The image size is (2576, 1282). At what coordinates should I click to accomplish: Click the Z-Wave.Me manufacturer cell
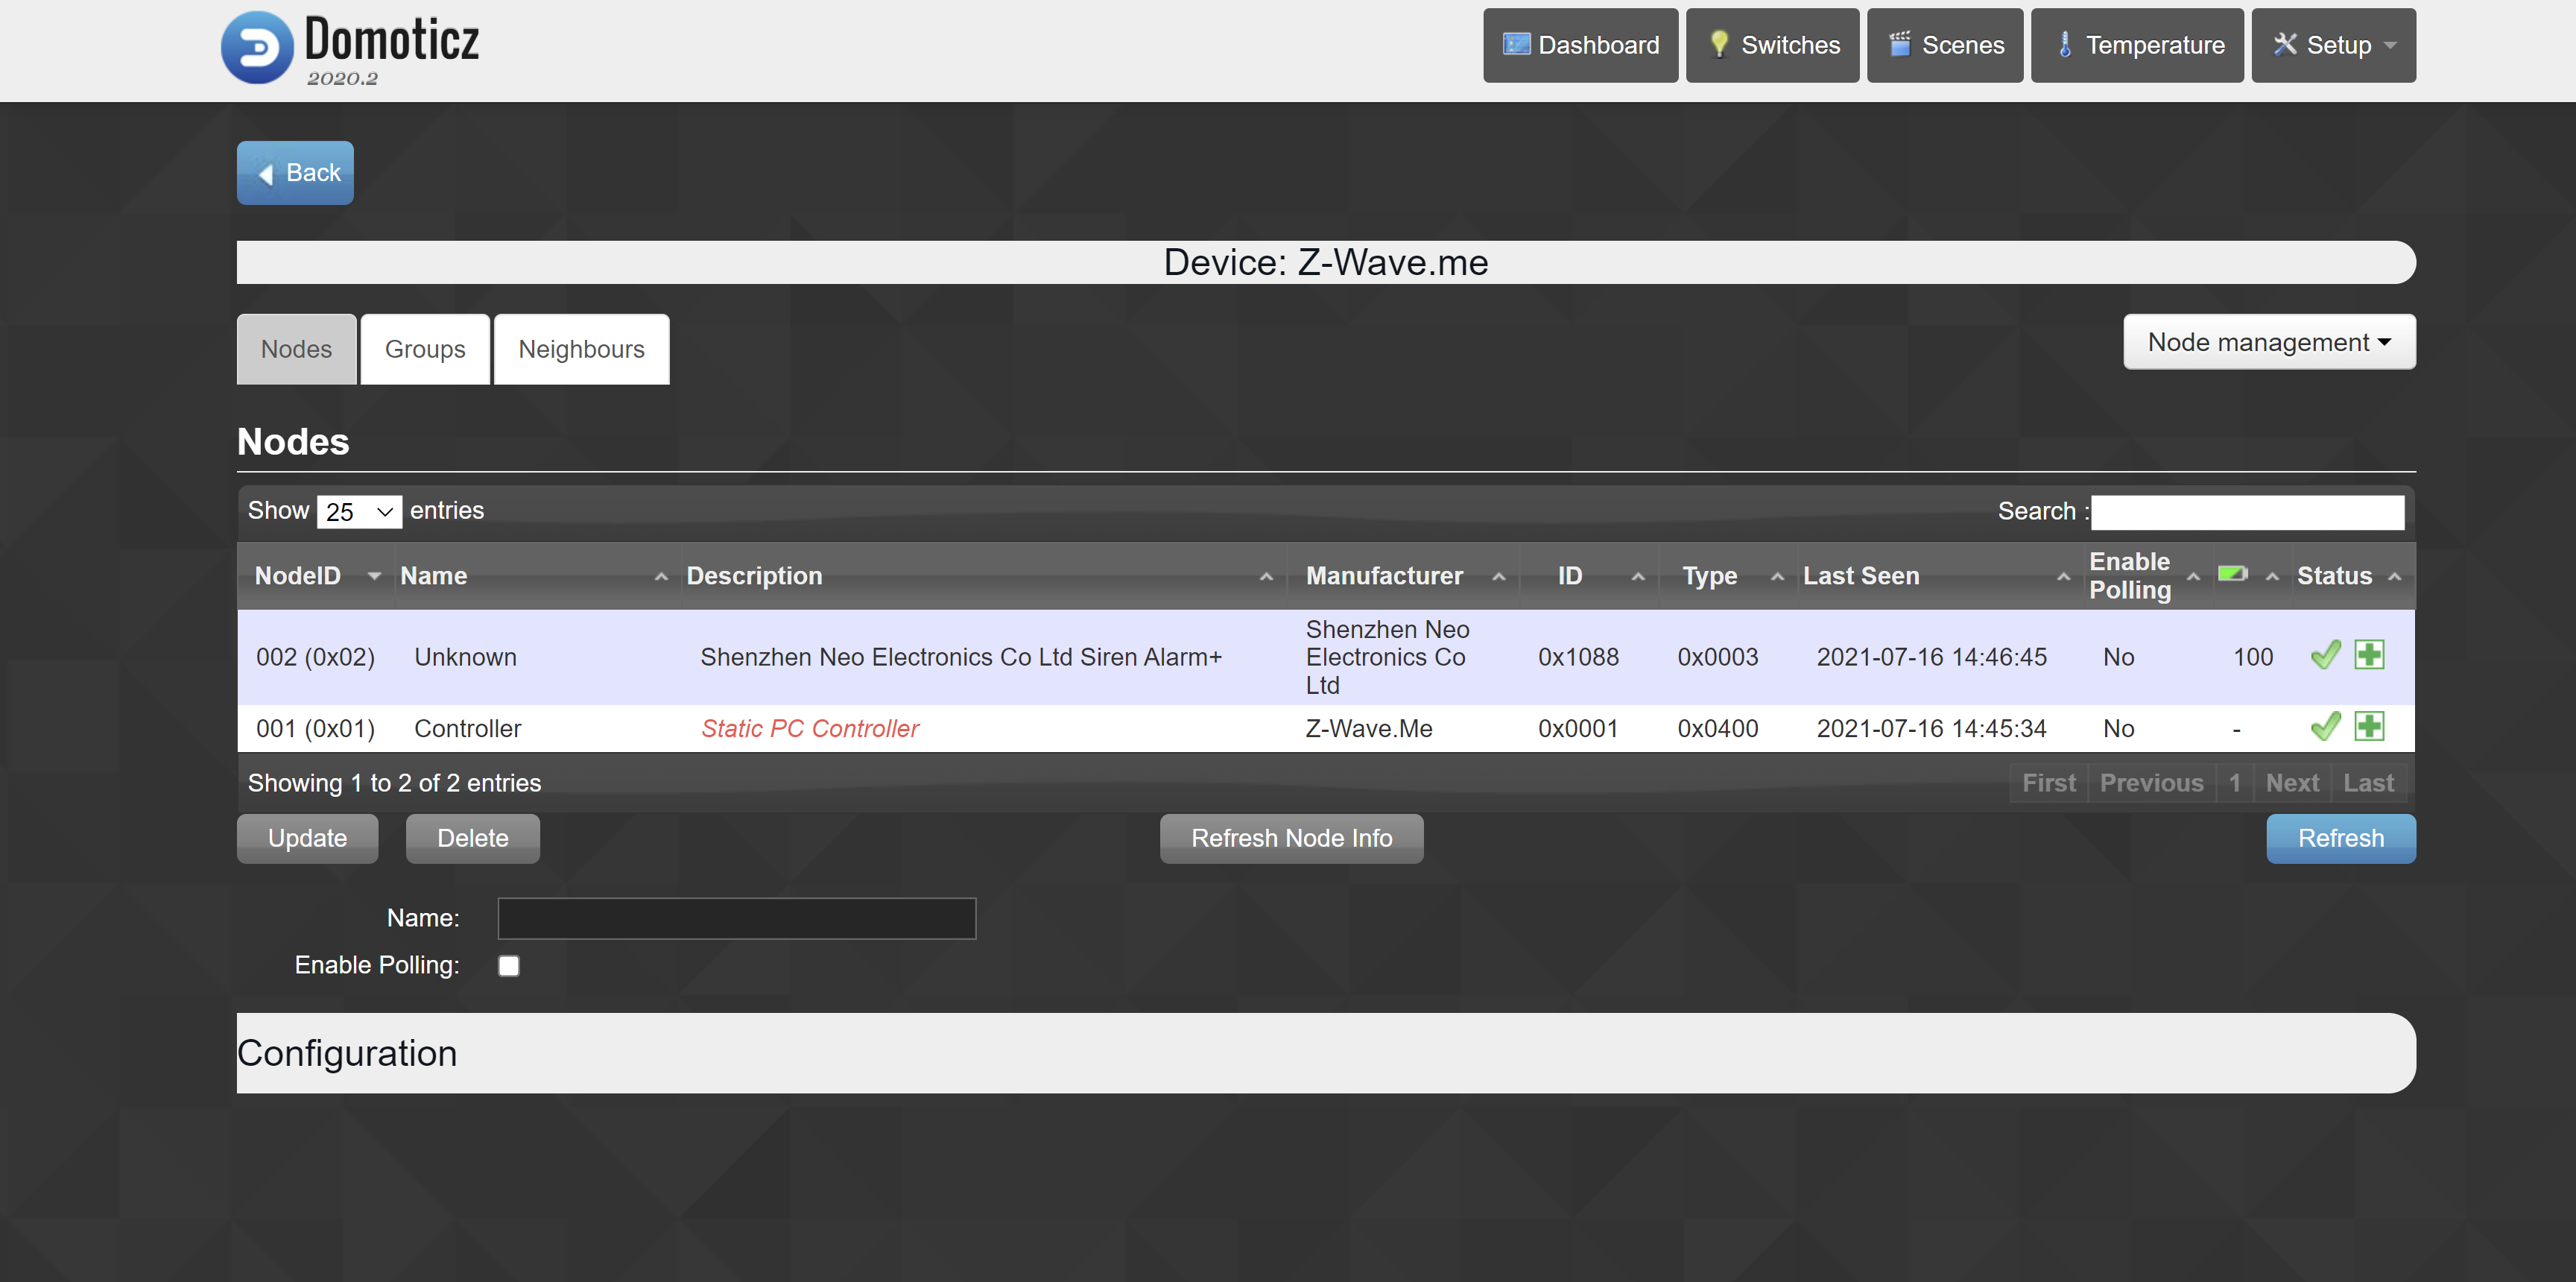pos(1369,728)
